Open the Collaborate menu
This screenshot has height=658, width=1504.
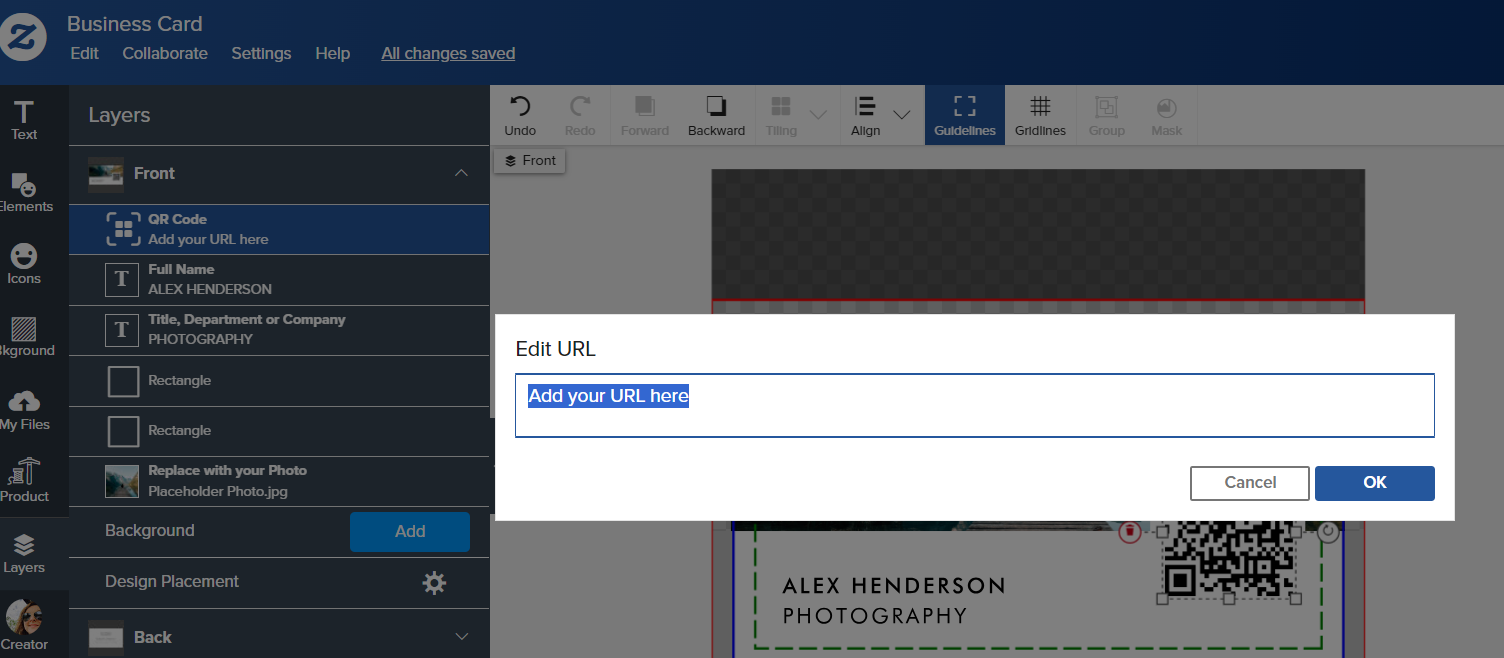coord(165,54)
